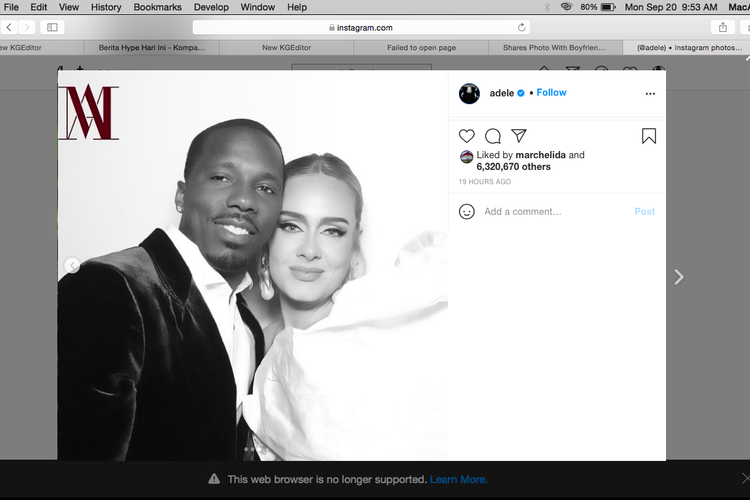Click Learn More in browser warning

tap(458, 480)
